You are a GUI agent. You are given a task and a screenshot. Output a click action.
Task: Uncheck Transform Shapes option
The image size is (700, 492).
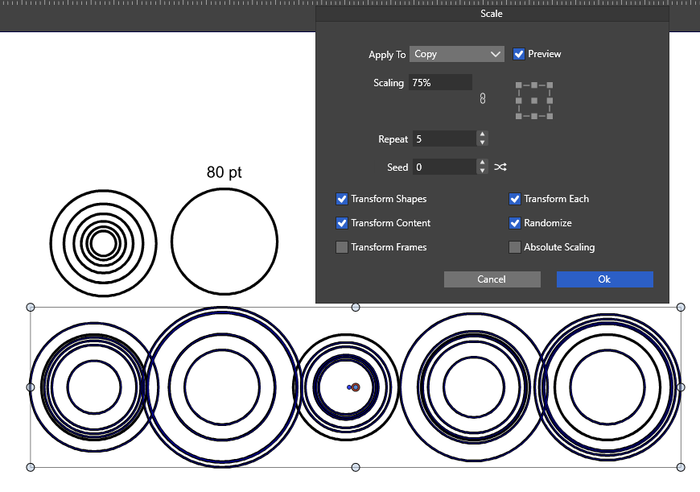tap(342, 199)
